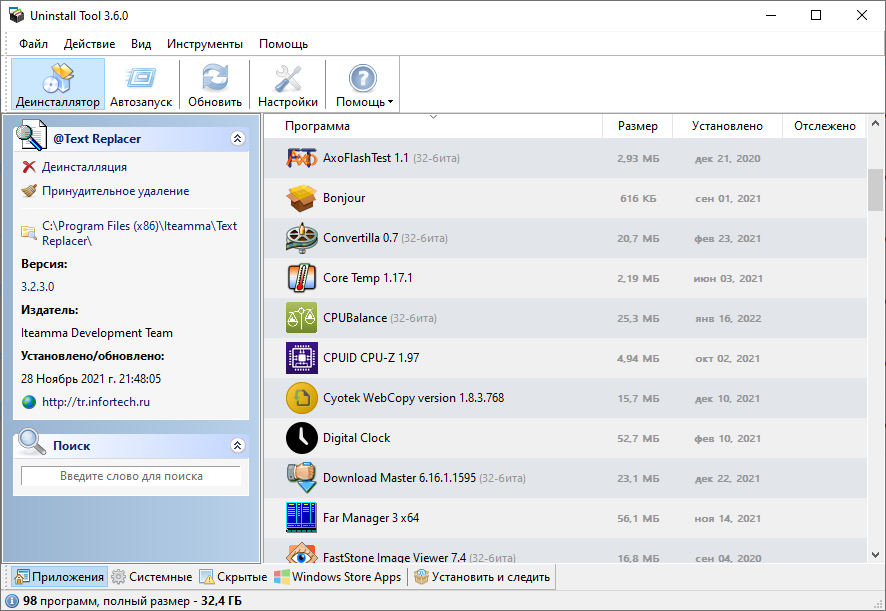
Task: Choose Принудительное удаление link
Action: tap(115, 191)
